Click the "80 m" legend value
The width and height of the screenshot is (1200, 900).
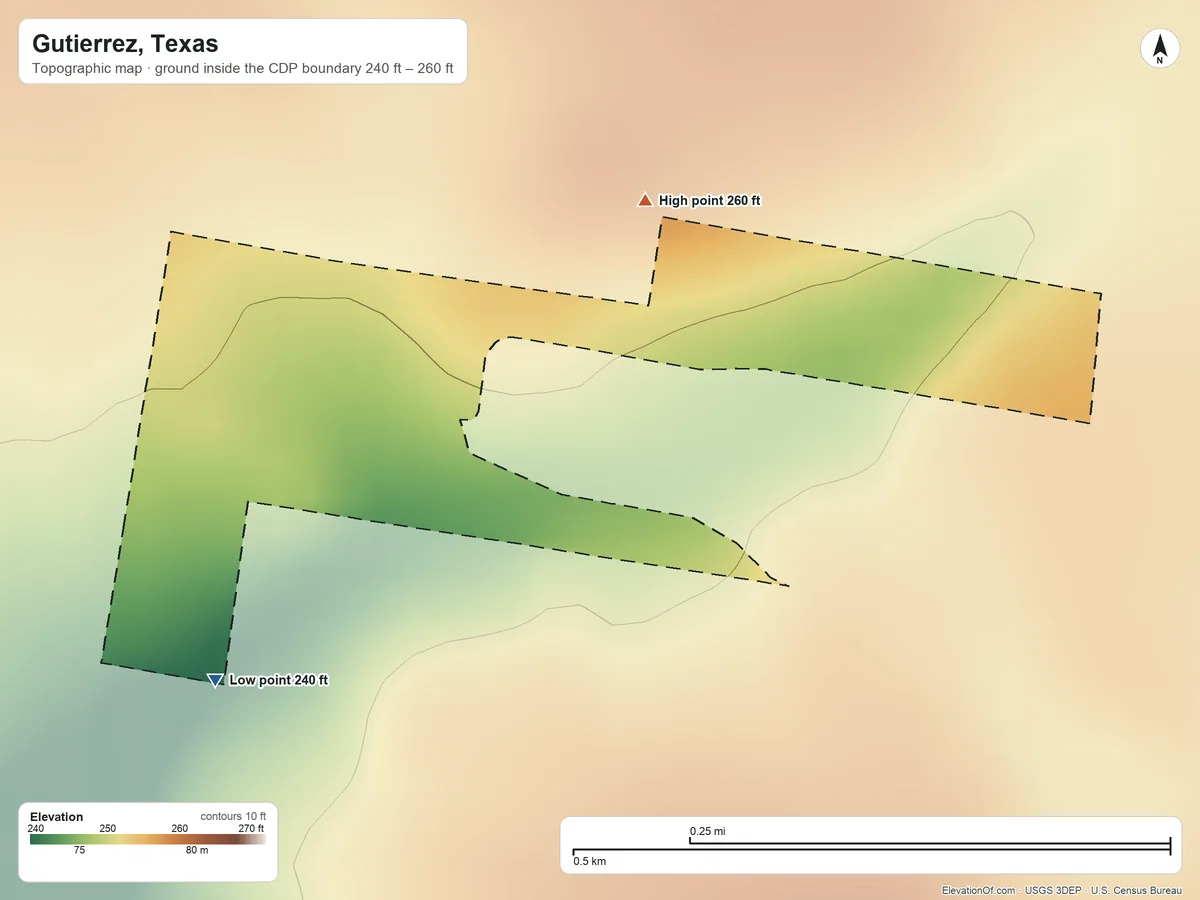pyautogui.click(x=197, y=850)
